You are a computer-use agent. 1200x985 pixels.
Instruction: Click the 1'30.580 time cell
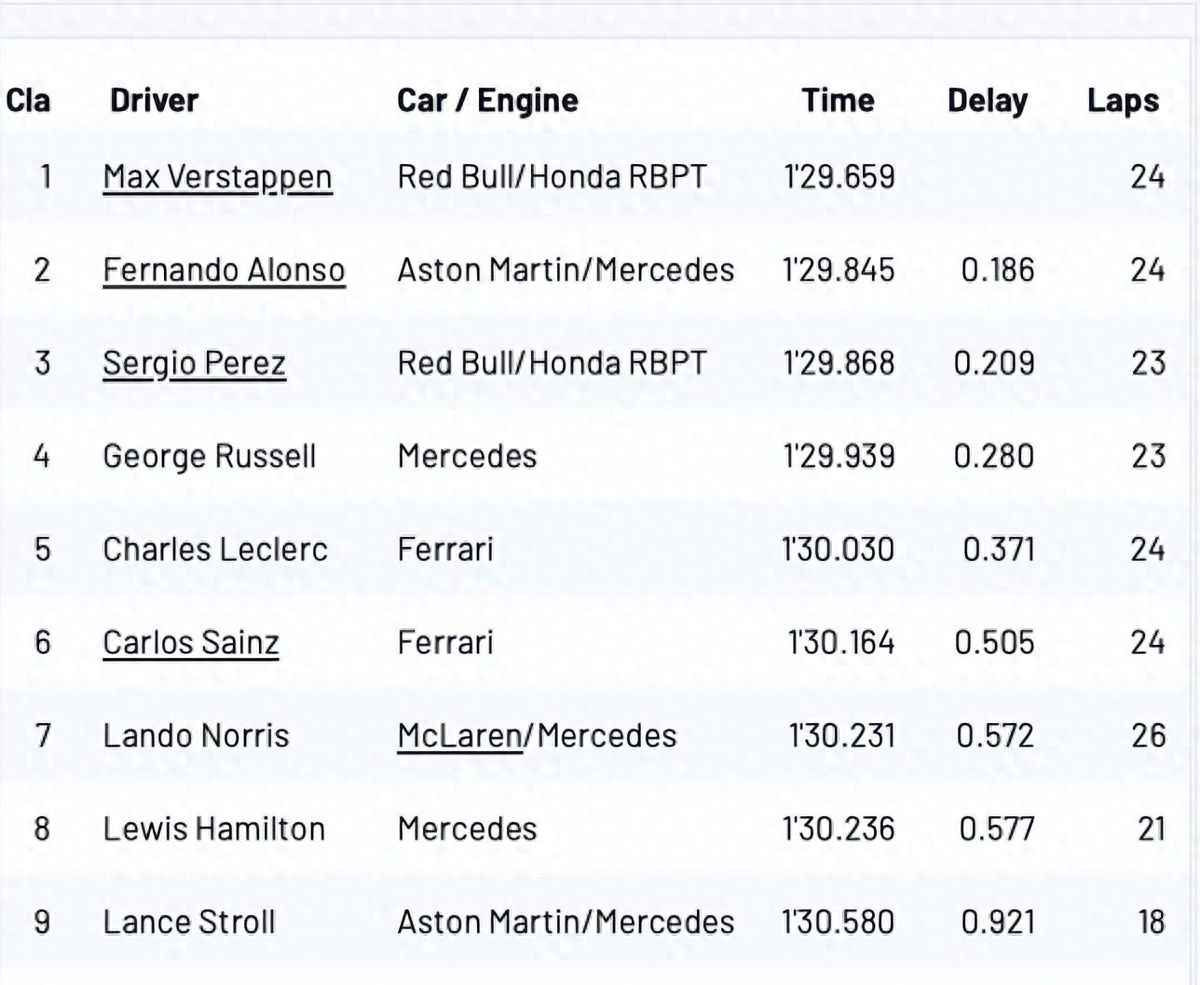pyautogui.click(x=837, y=922)
